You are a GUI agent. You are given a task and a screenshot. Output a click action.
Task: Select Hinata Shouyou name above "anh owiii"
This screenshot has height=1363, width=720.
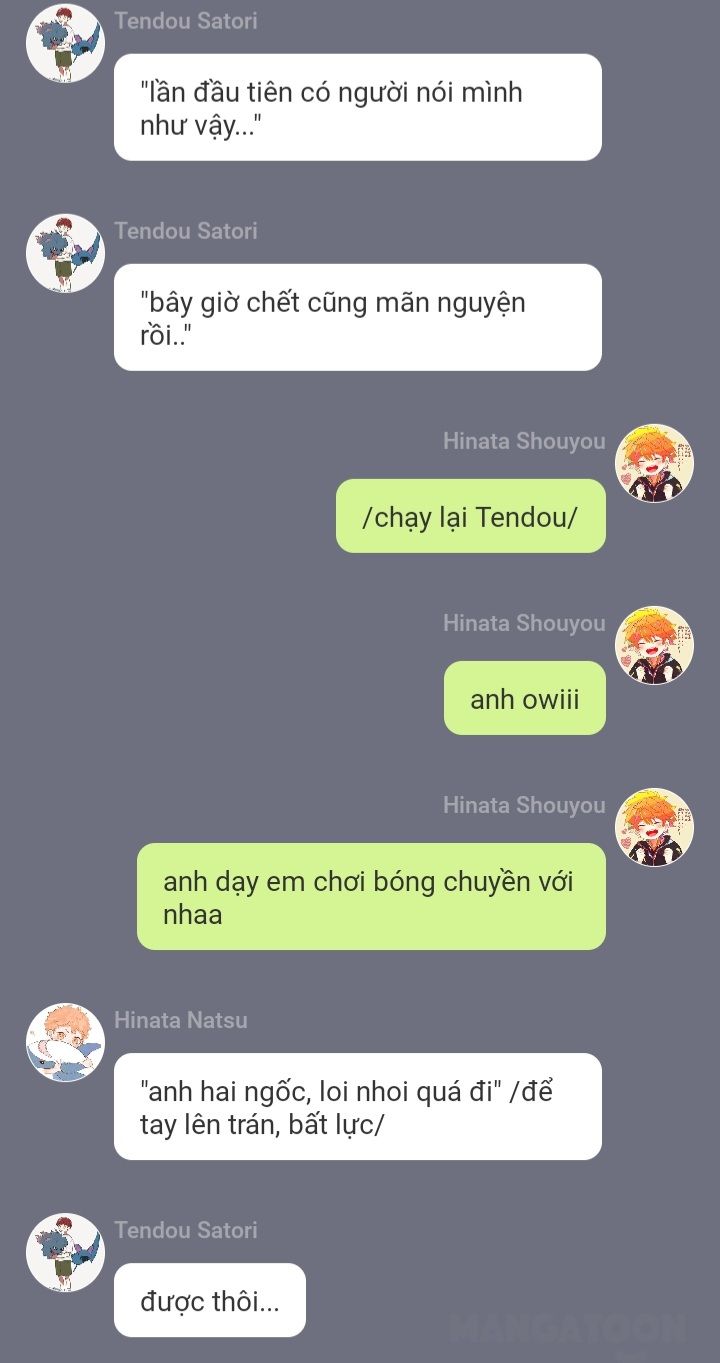click(x=524, y=623)
